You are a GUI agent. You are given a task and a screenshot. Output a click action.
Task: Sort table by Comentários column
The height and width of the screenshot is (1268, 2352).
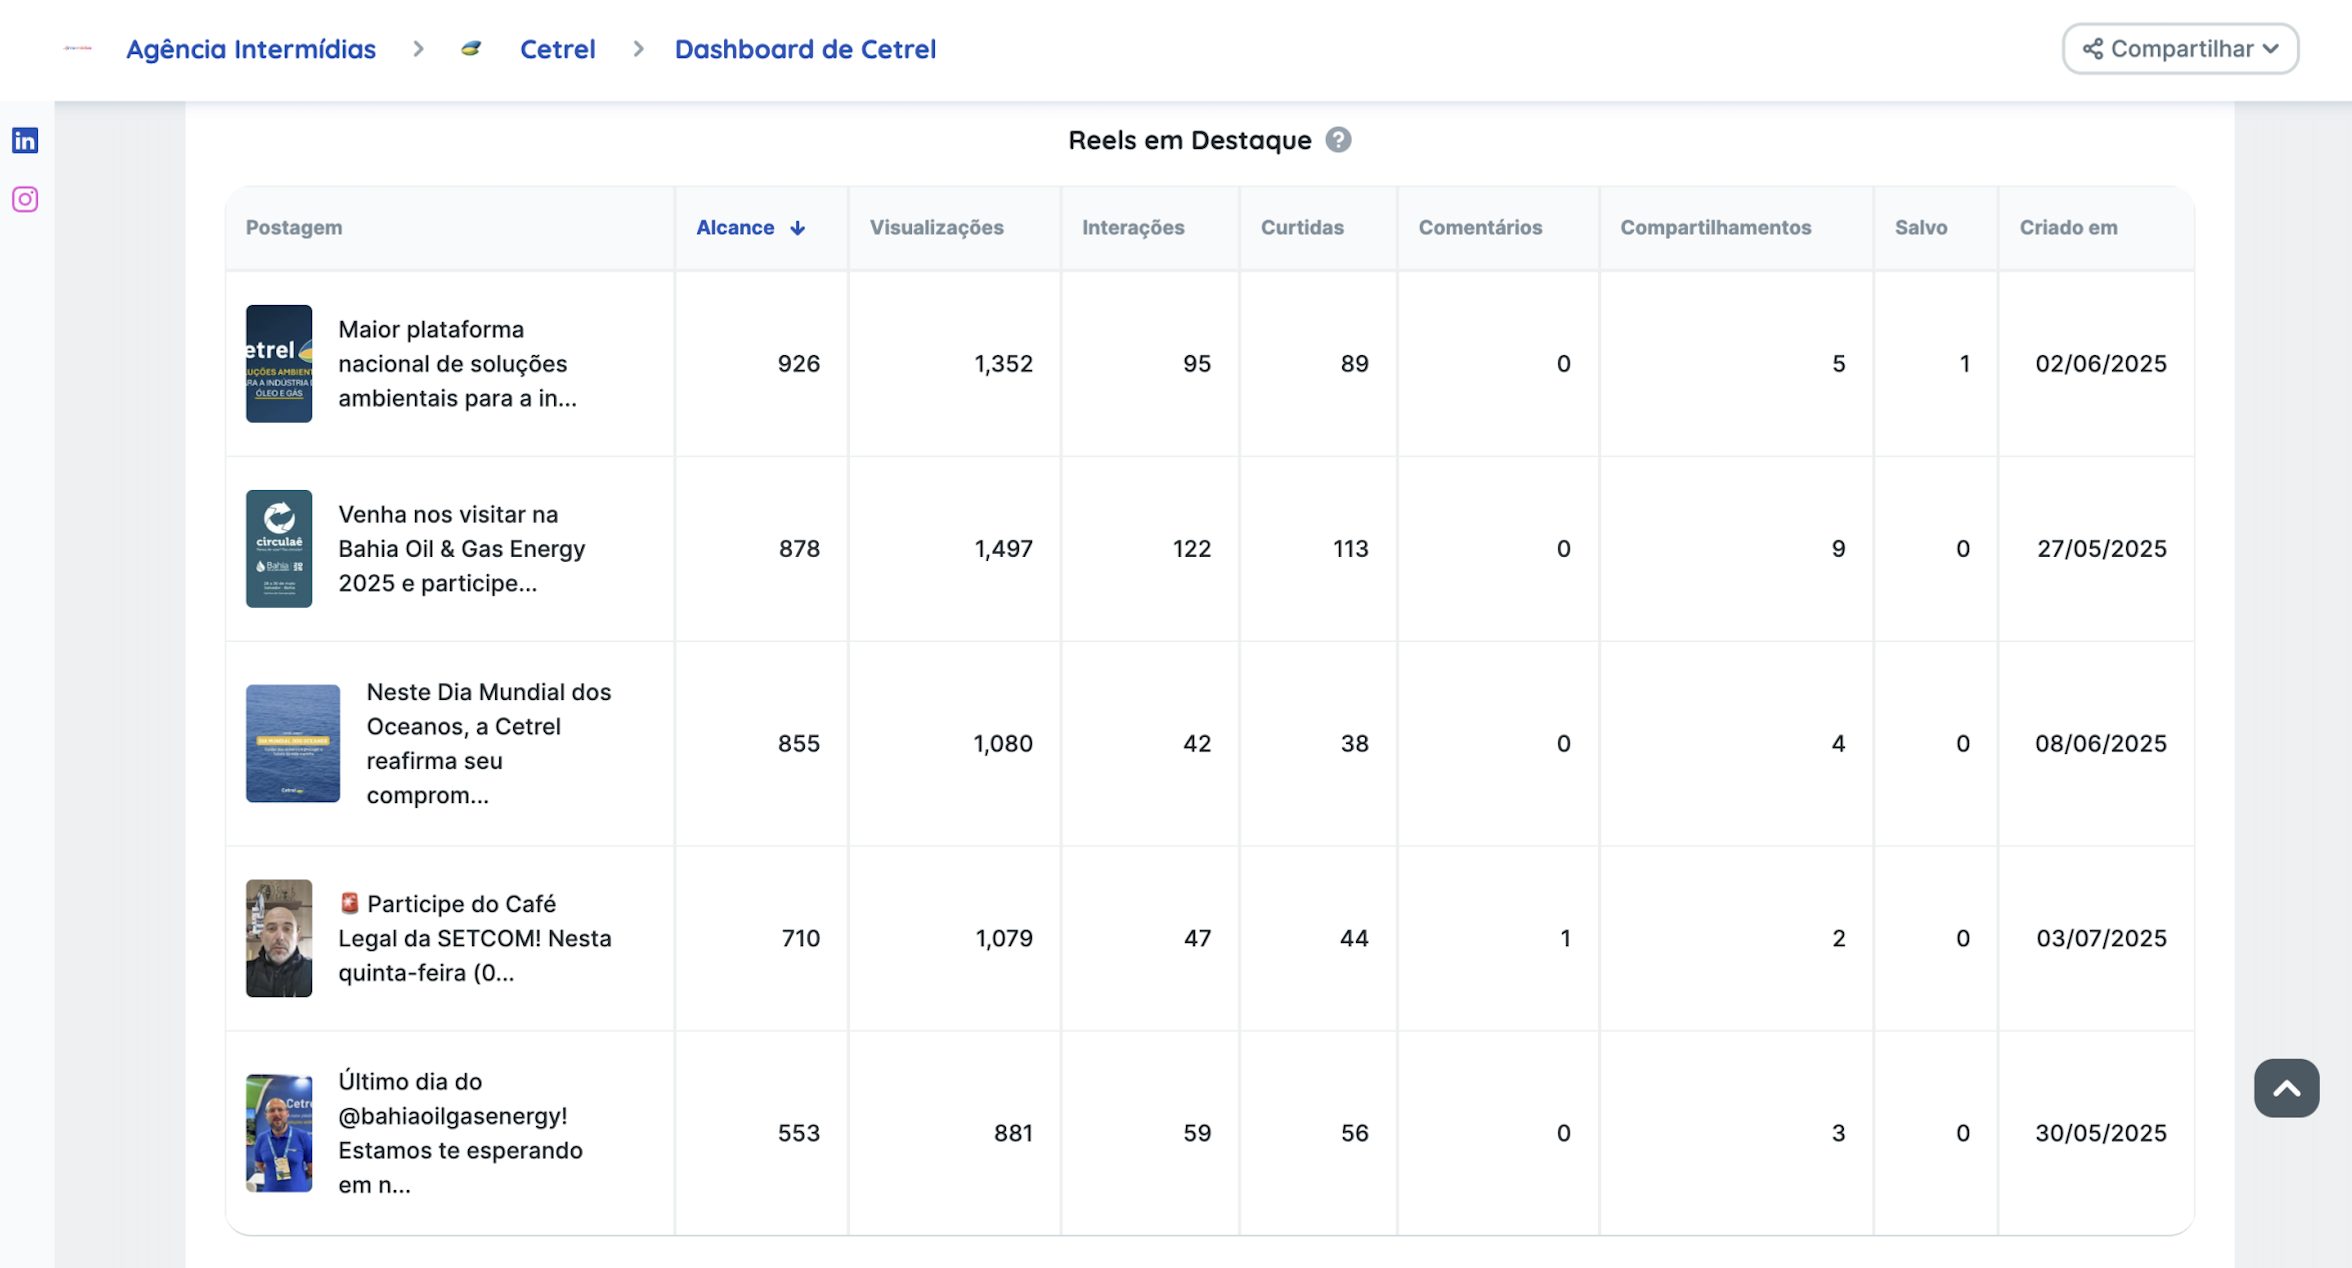pyautogui.click(x=1479, y=228)
